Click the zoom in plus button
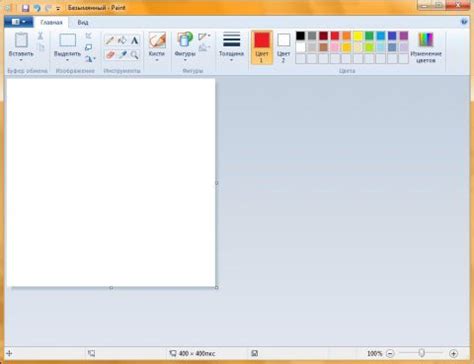474x364 pixels. click(x=453, y=353)
